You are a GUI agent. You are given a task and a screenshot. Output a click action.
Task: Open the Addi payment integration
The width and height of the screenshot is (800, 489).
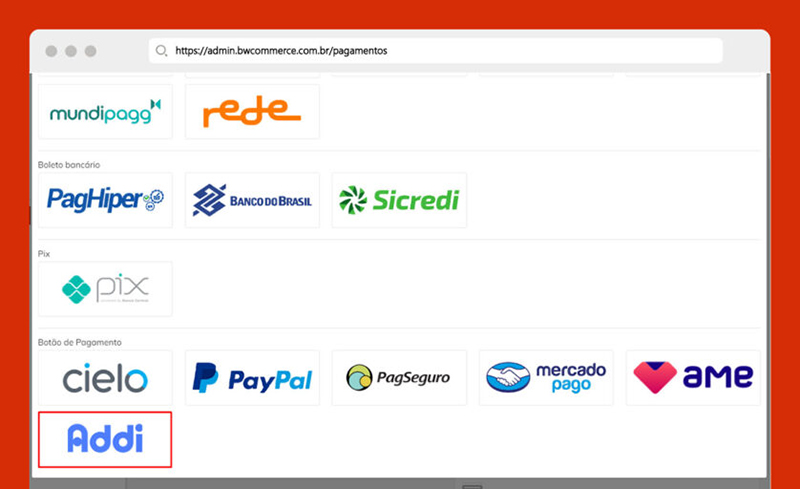point(105,439)
